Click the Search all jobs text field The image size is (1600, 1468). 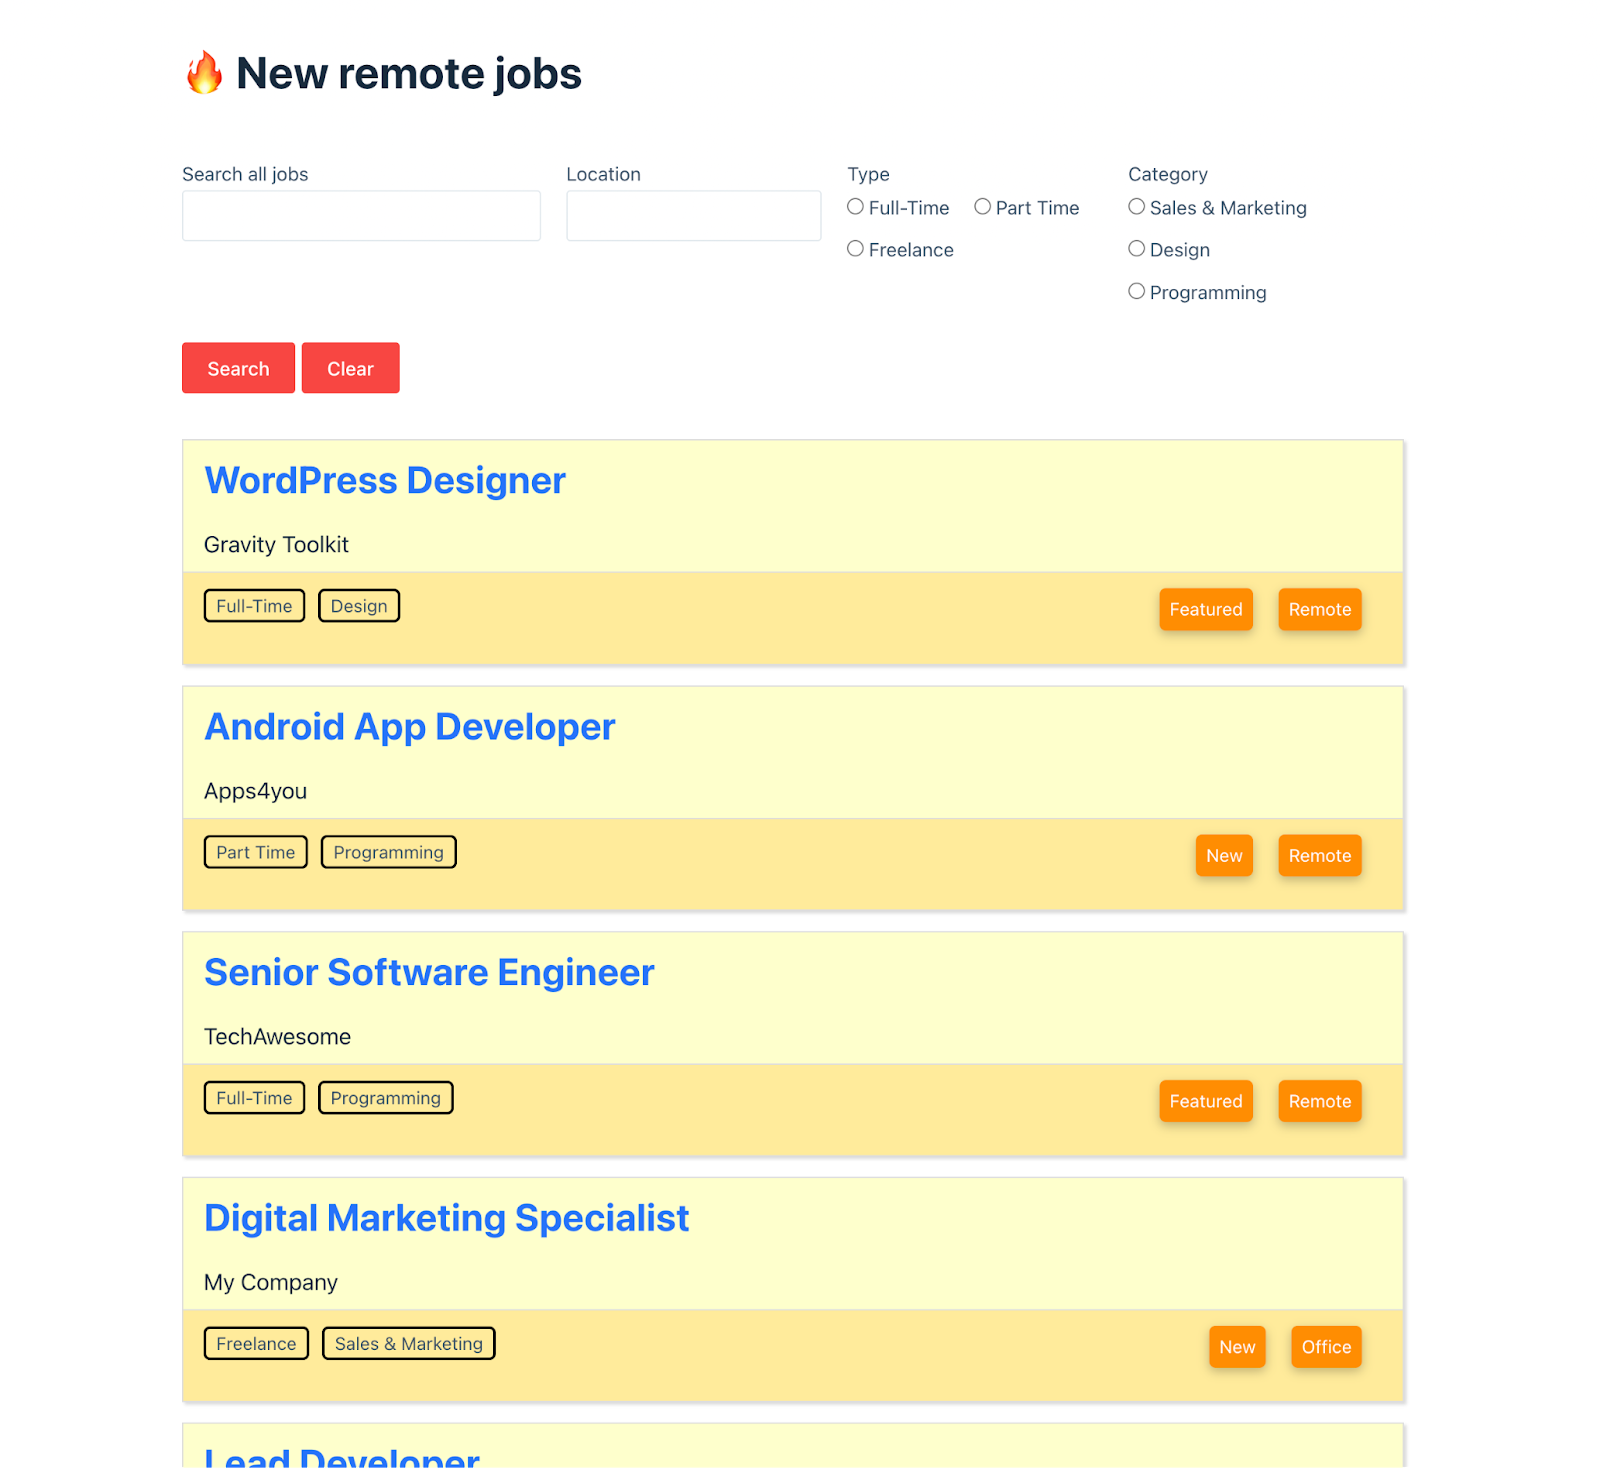[x=361, y=216]
